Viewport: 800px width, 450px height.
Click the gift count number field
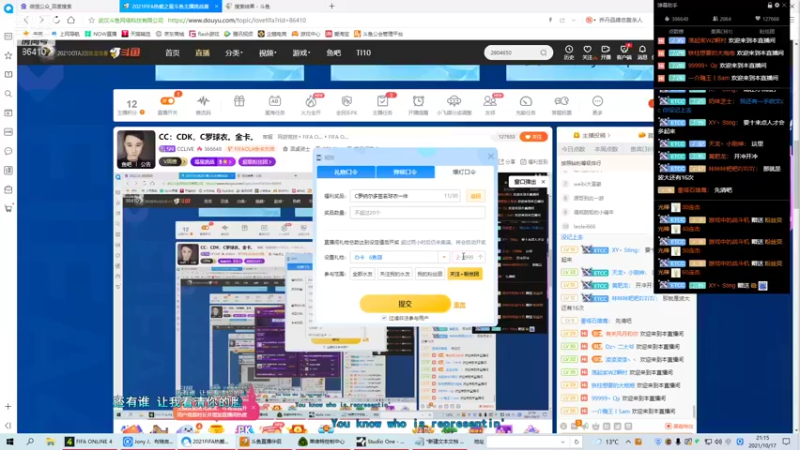click(468, 257)
